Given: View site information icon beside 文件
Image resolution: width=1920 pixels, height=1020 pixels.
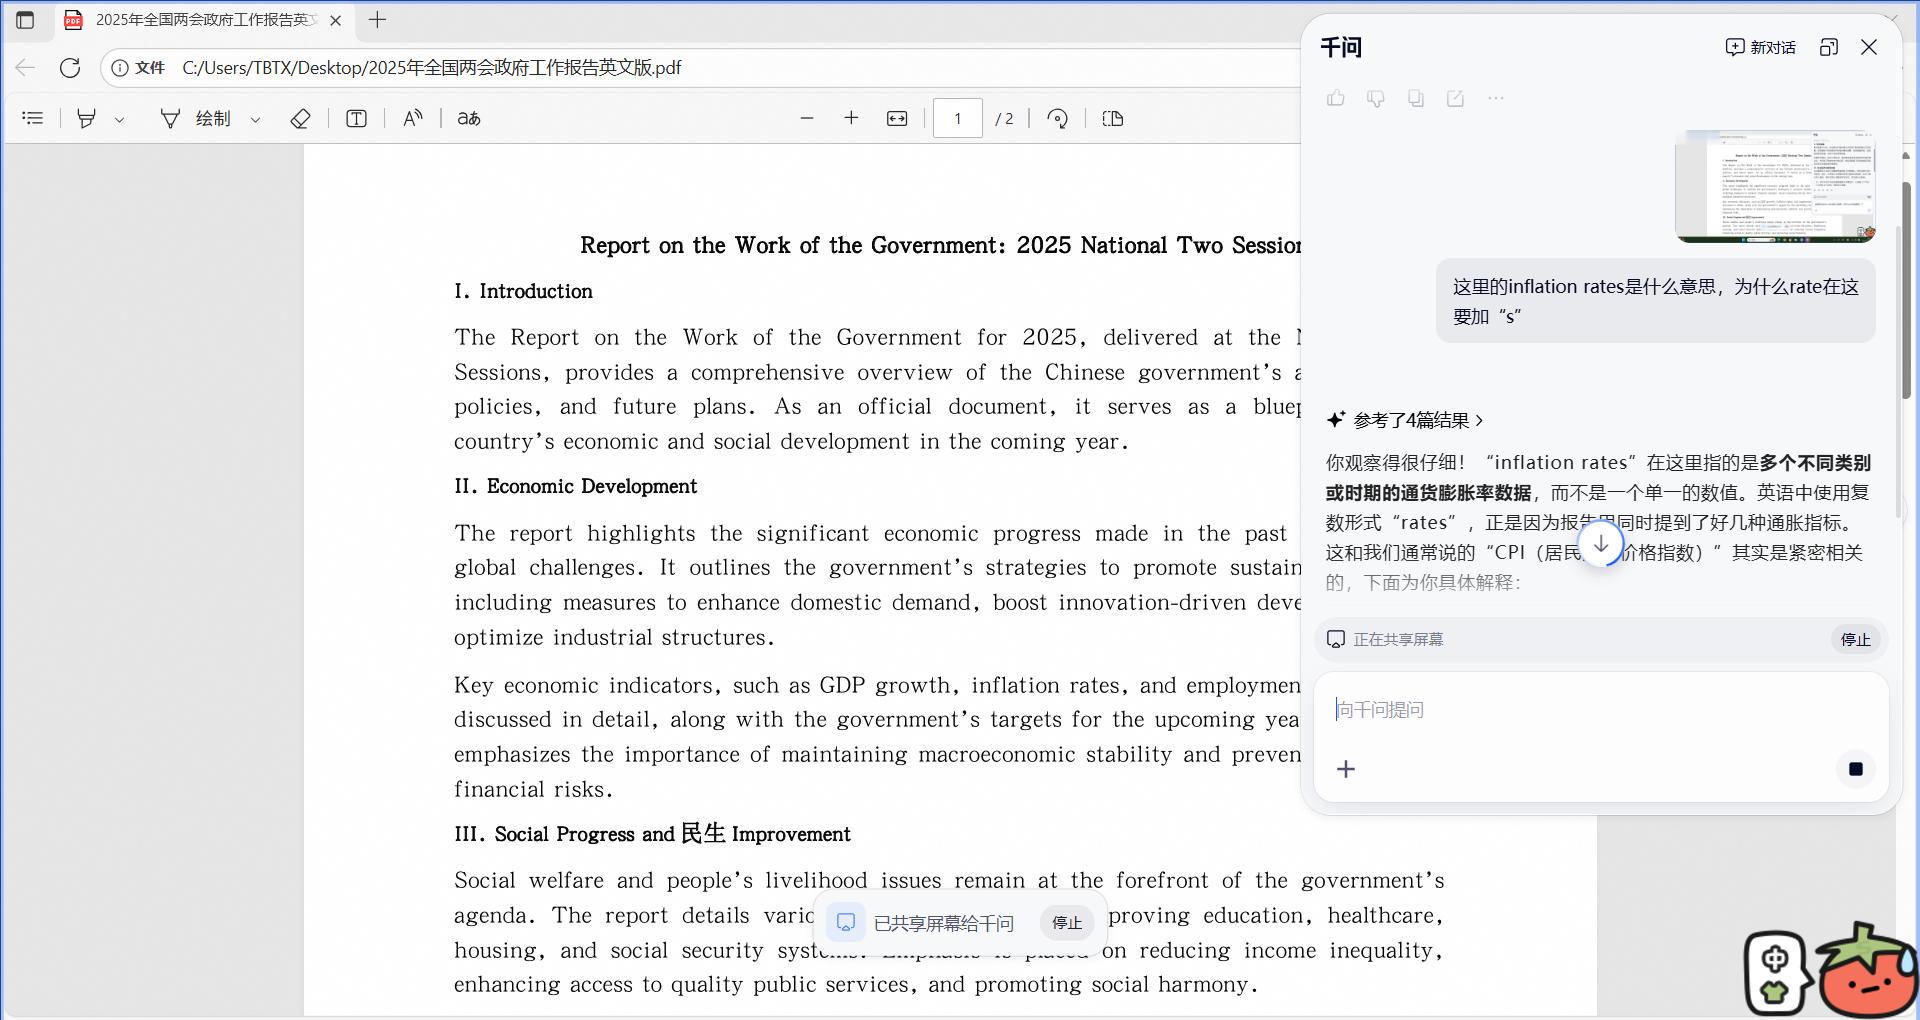Looking at the screenshot, I should point(120,68).
